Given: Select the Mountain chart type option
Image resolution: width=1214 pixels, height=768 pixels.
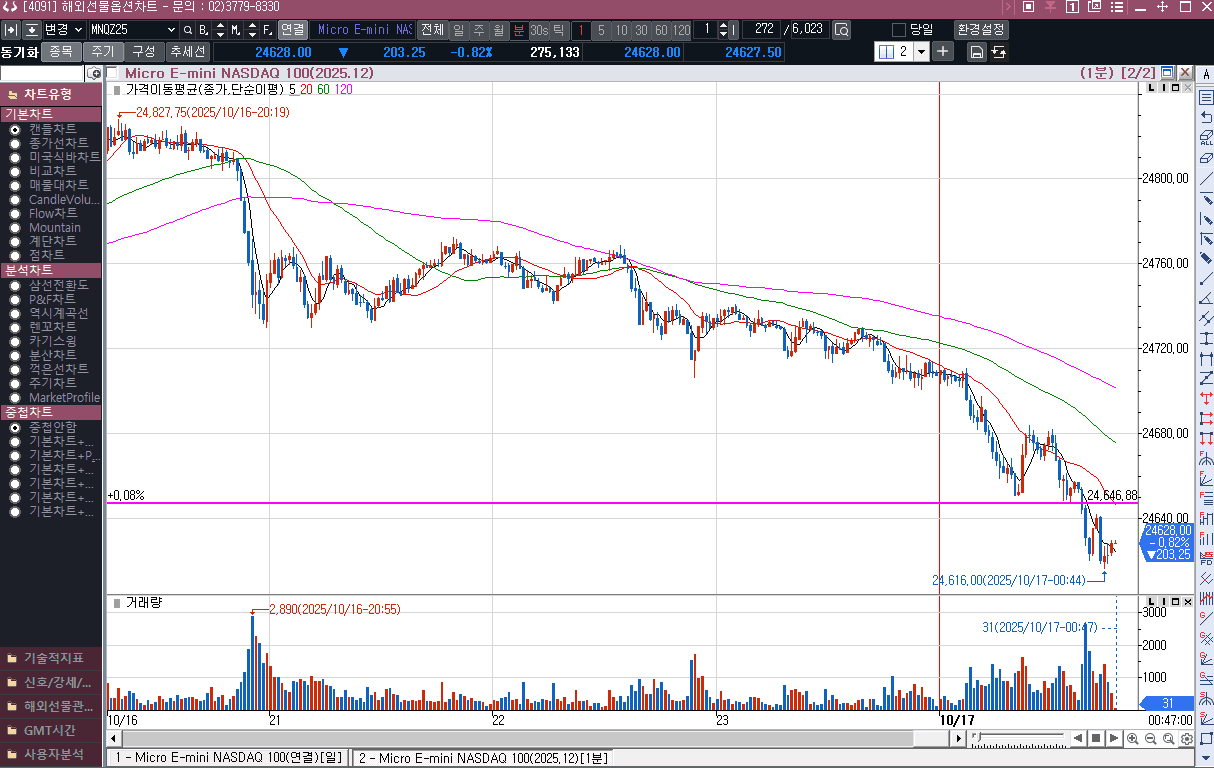Looking at the screenshot, I should coord(54,227).
